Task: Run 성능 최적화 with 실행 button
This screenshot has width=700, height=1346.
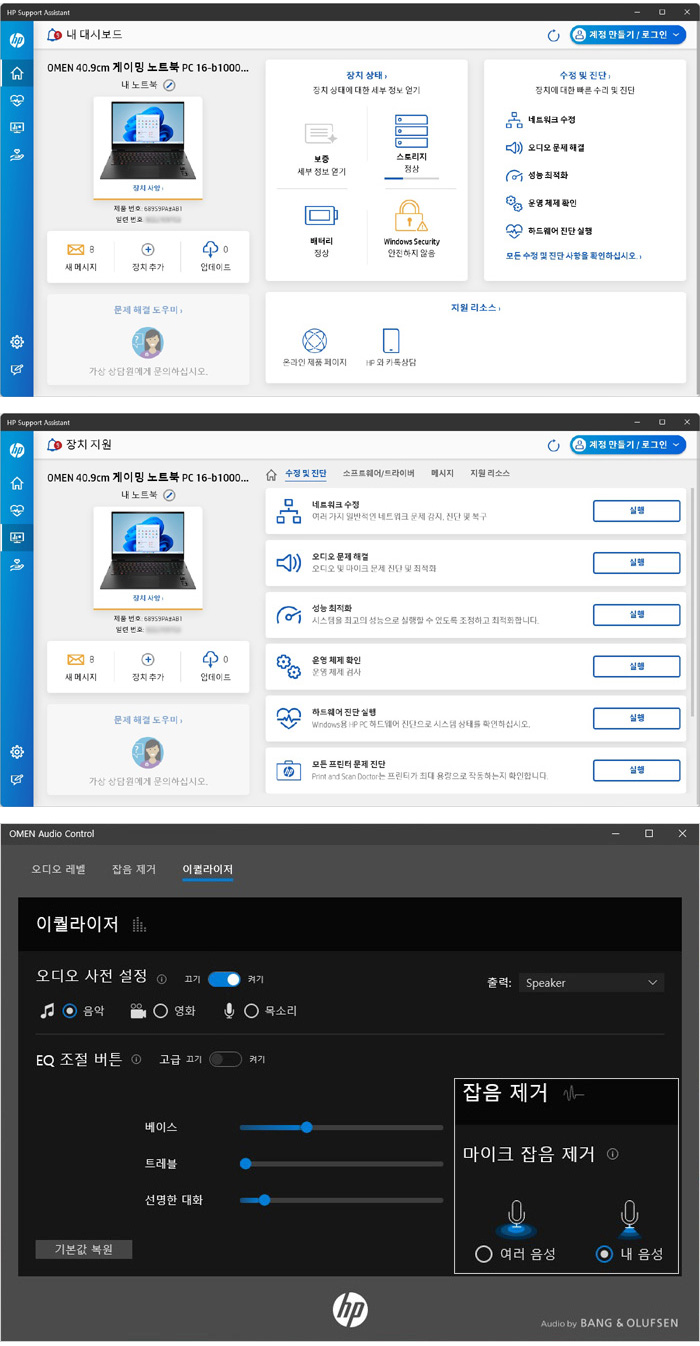Action: tap(637, 614)
